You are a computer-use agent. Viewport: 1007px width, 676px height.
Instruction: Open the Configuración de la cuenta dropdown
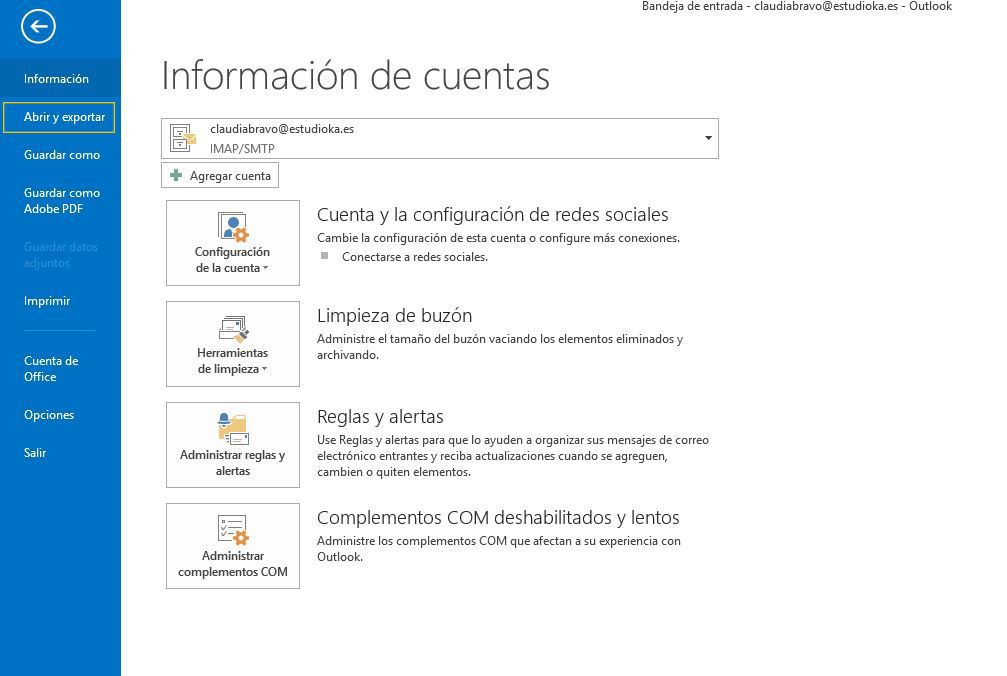click(232, 243)
